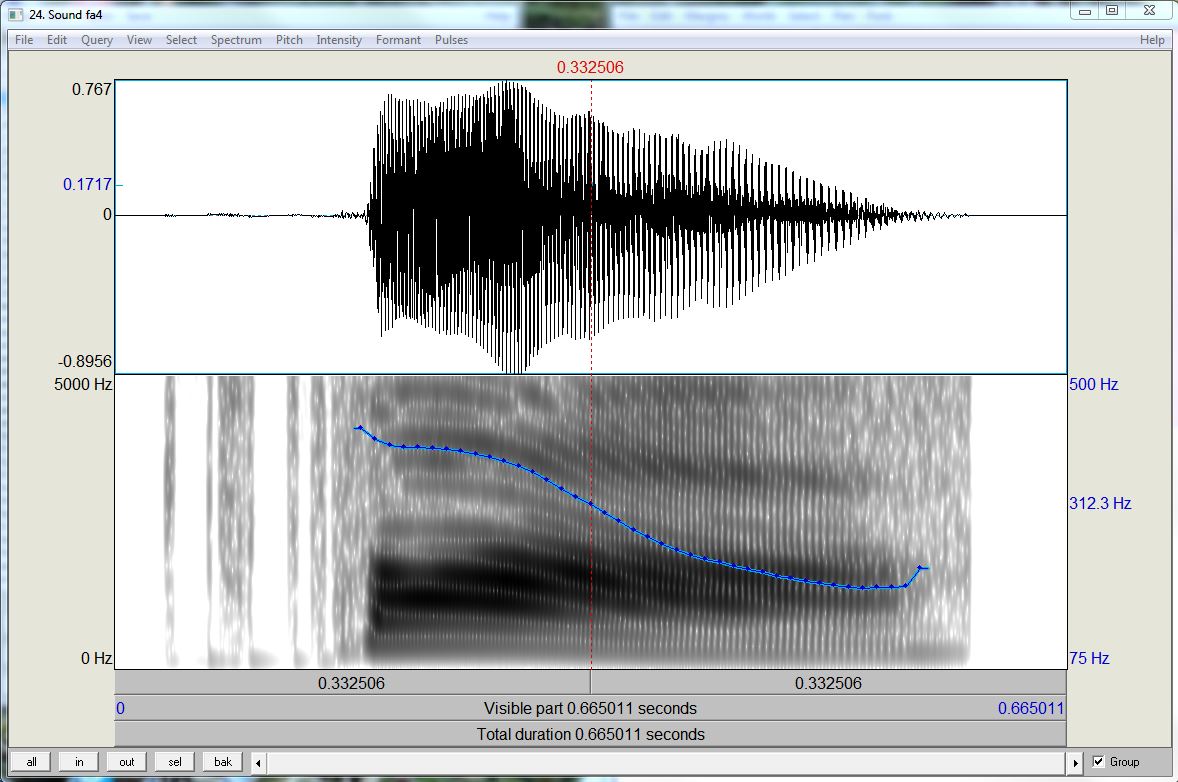This screenshot has width=1178, height=782.
Task: Click the red cursor time 0.332506 label
Action: (590, 68)
